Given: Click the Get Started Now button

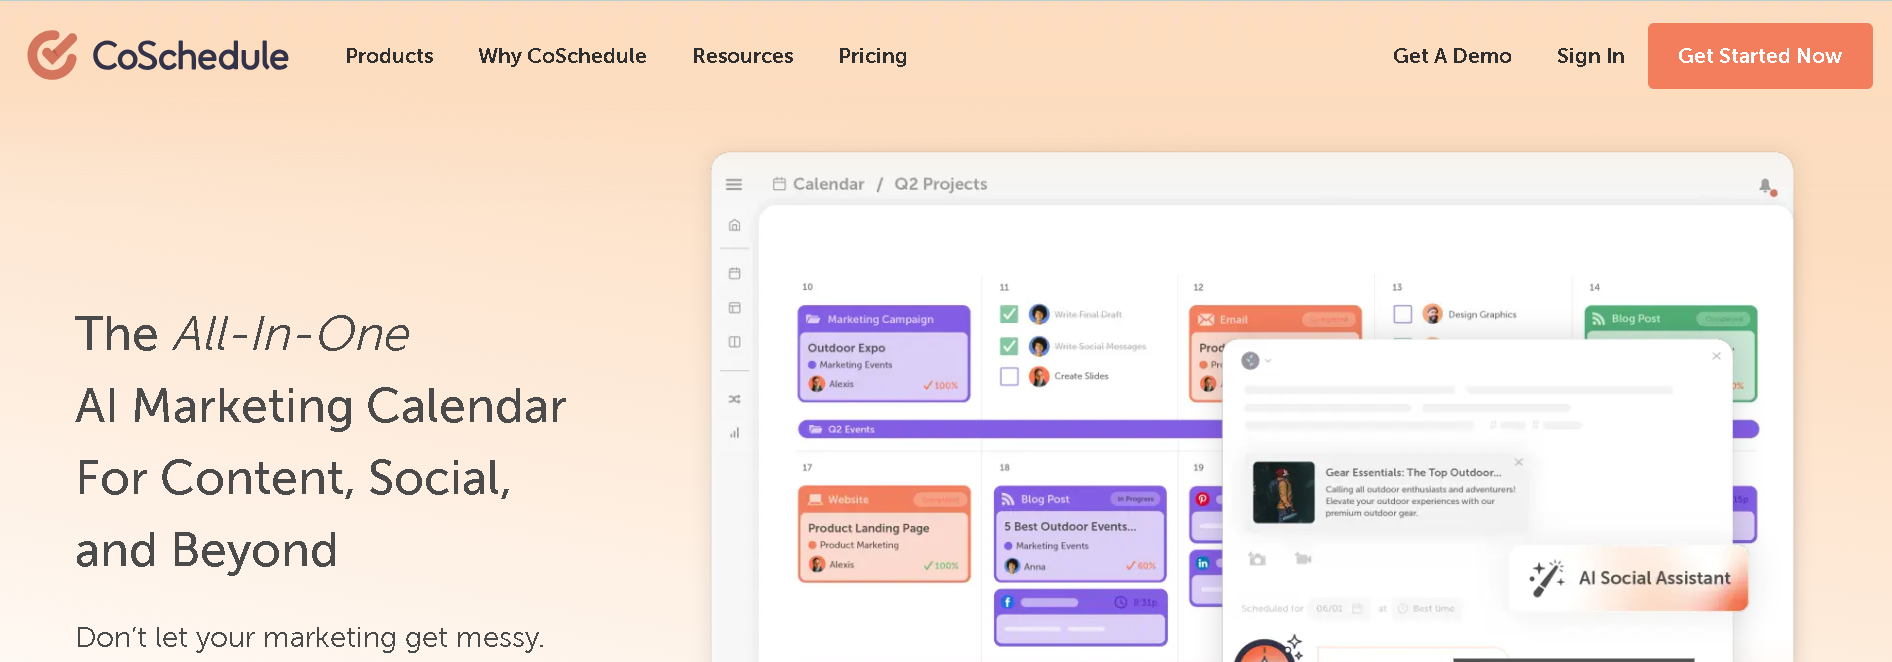Looking at the screenshot, I should [x=1760, y=56].
